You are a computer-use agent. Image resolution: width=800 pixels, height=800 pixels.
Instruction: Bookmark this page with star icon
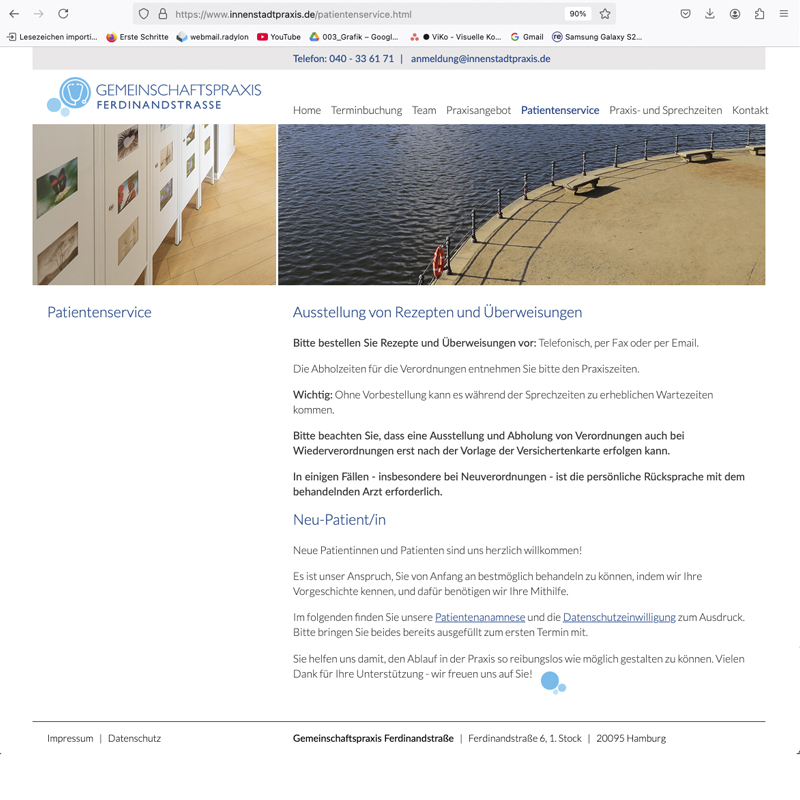pyautogui.click(x=605, y=14)
